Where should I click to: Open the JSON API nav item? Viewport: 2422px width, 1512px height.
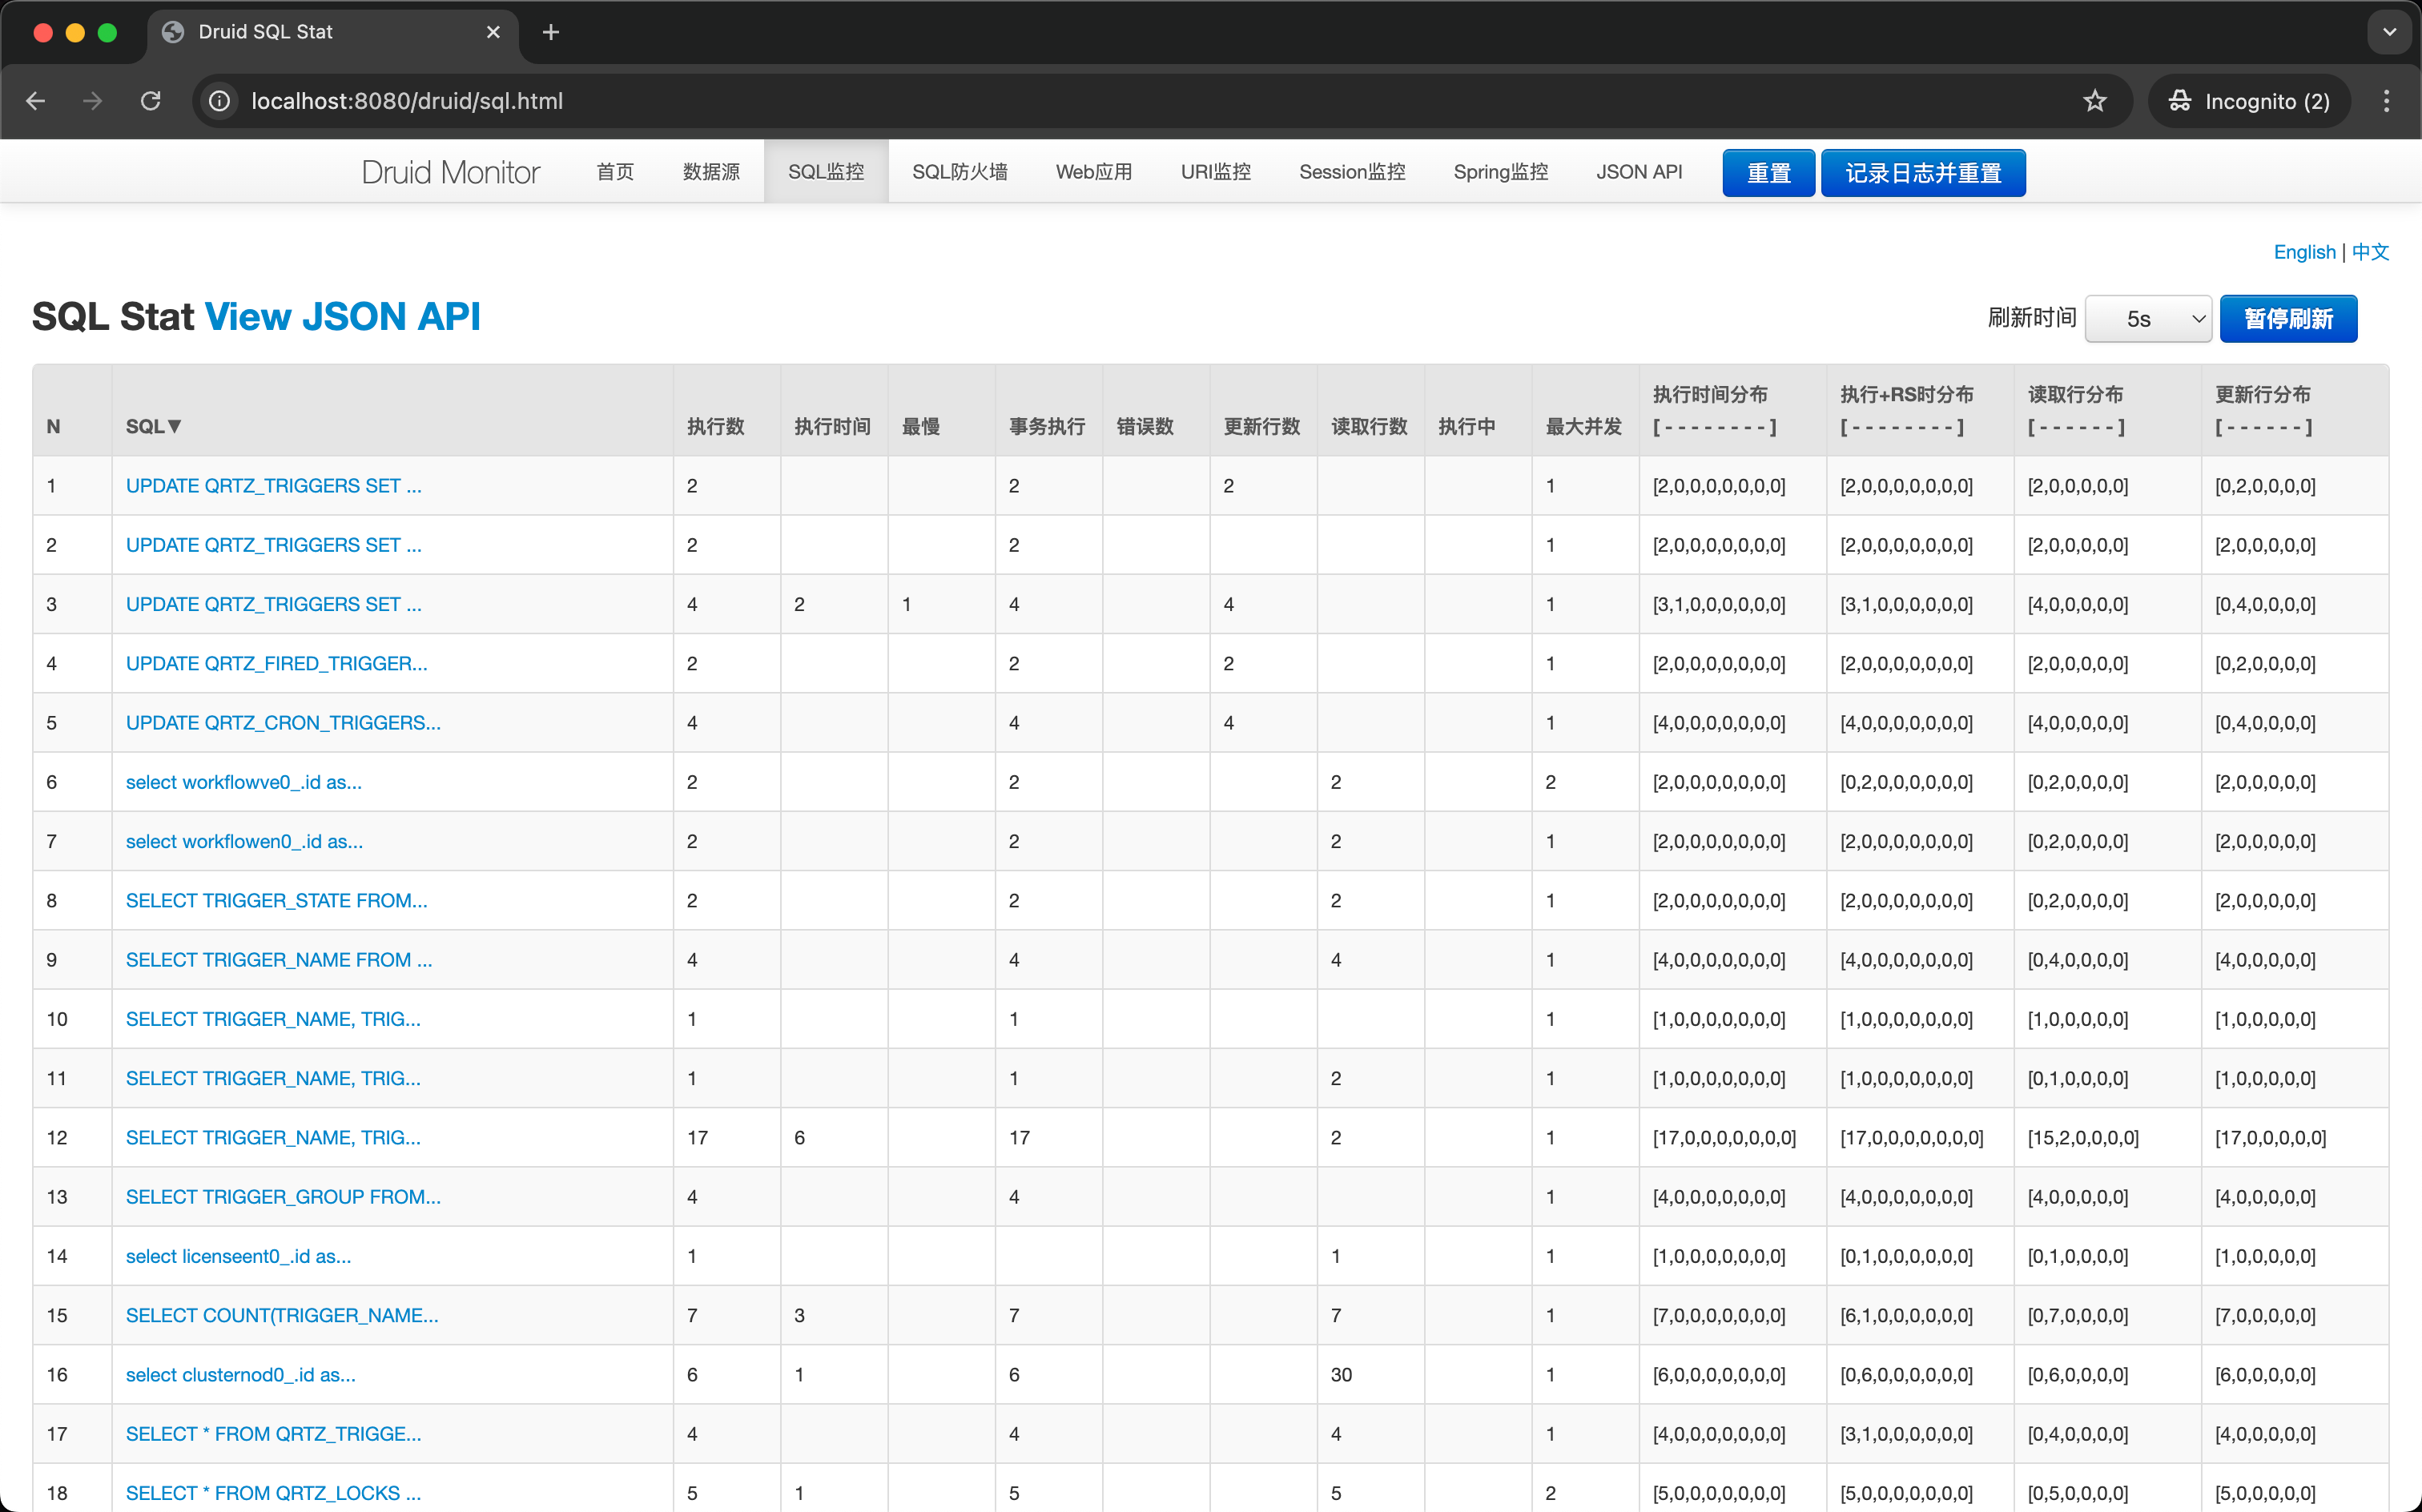click(x=1639, y=172)
